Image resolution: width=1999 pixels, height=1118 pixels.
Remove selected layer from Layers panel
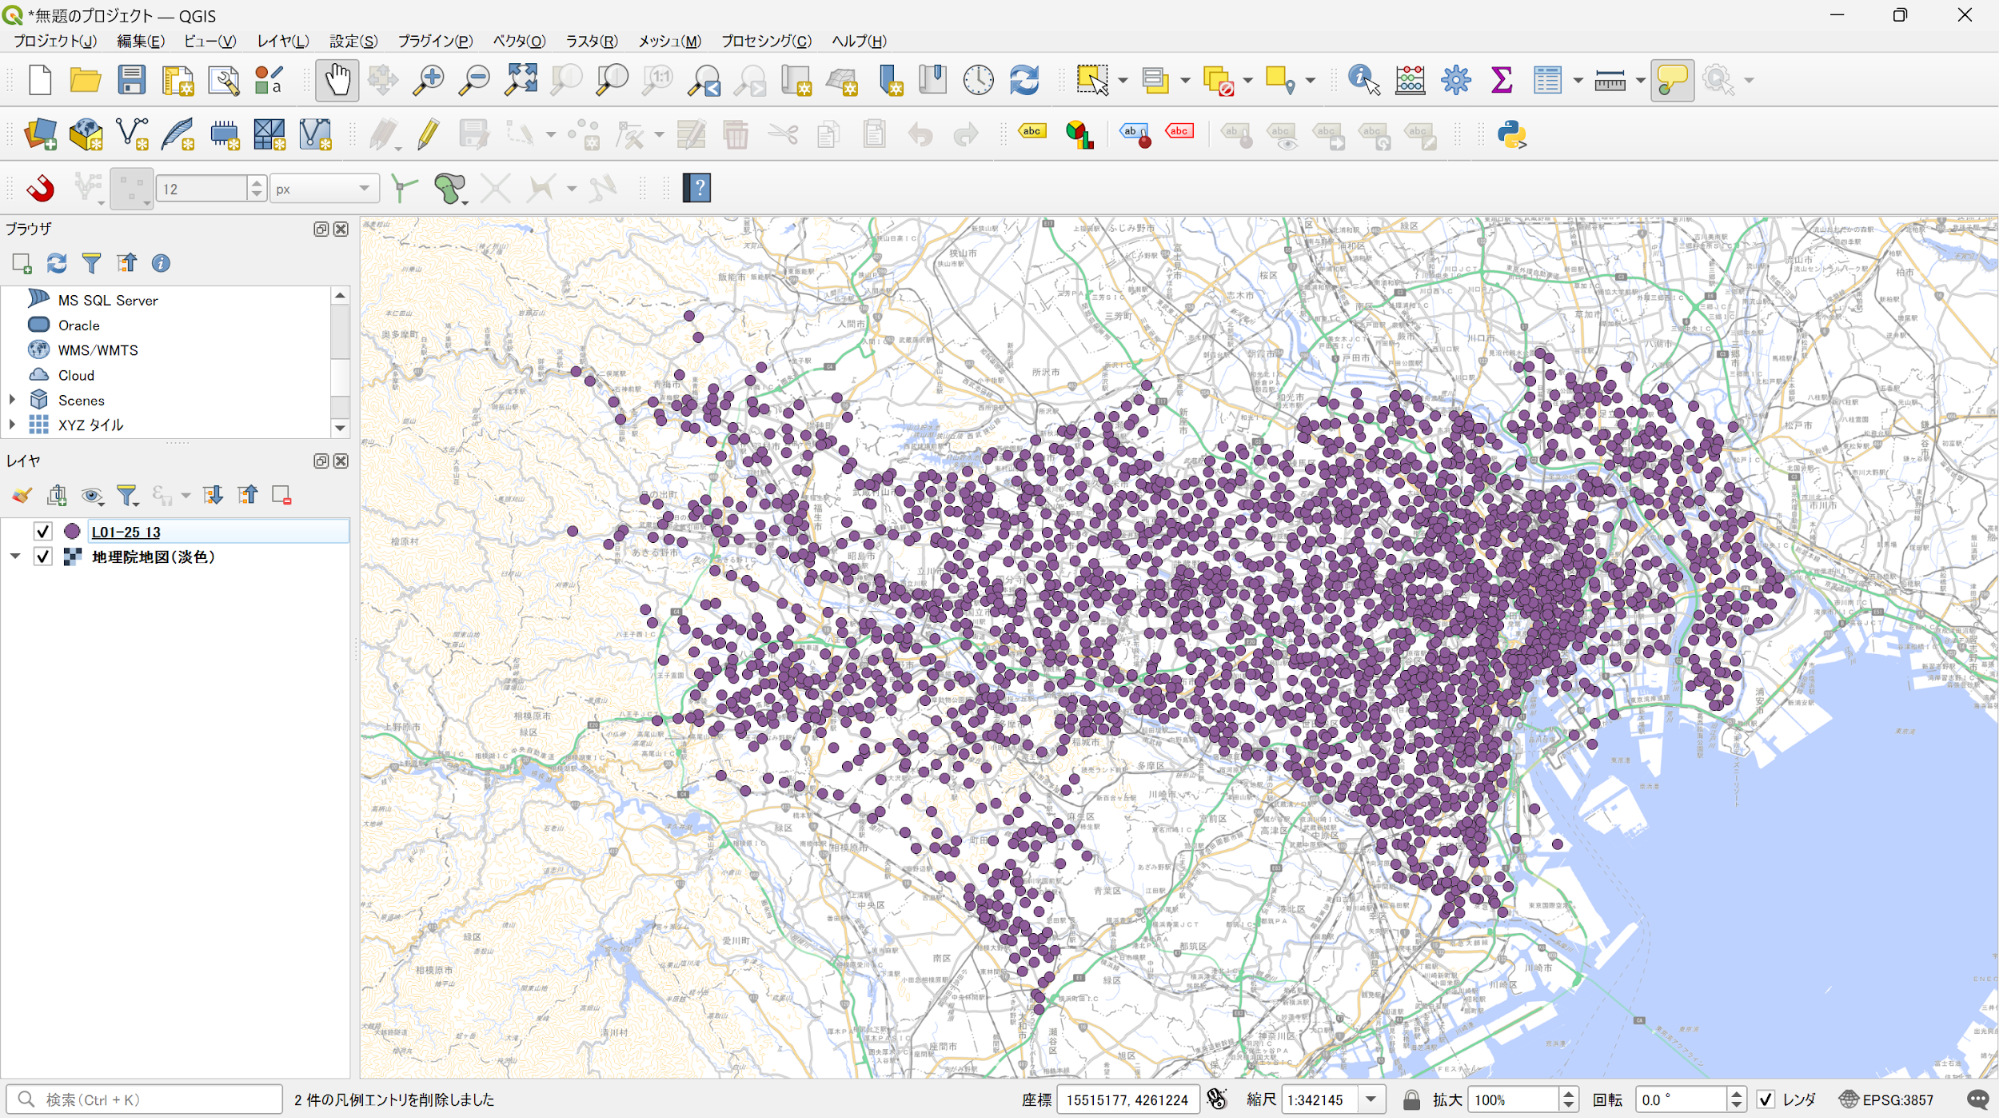click(282, 495)
